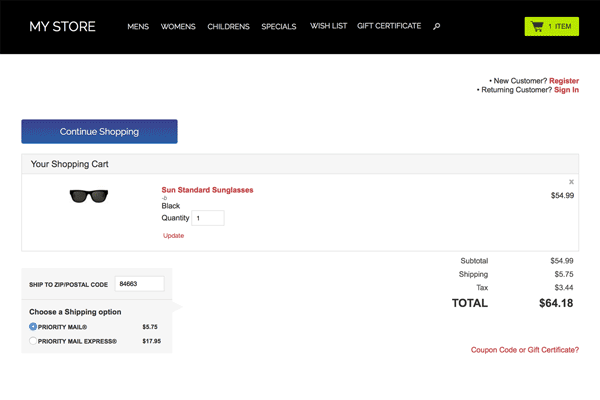The height and width of the screenshot is (400, 600).
Task: Open the Womens menu
Action: tap(178, 27)
